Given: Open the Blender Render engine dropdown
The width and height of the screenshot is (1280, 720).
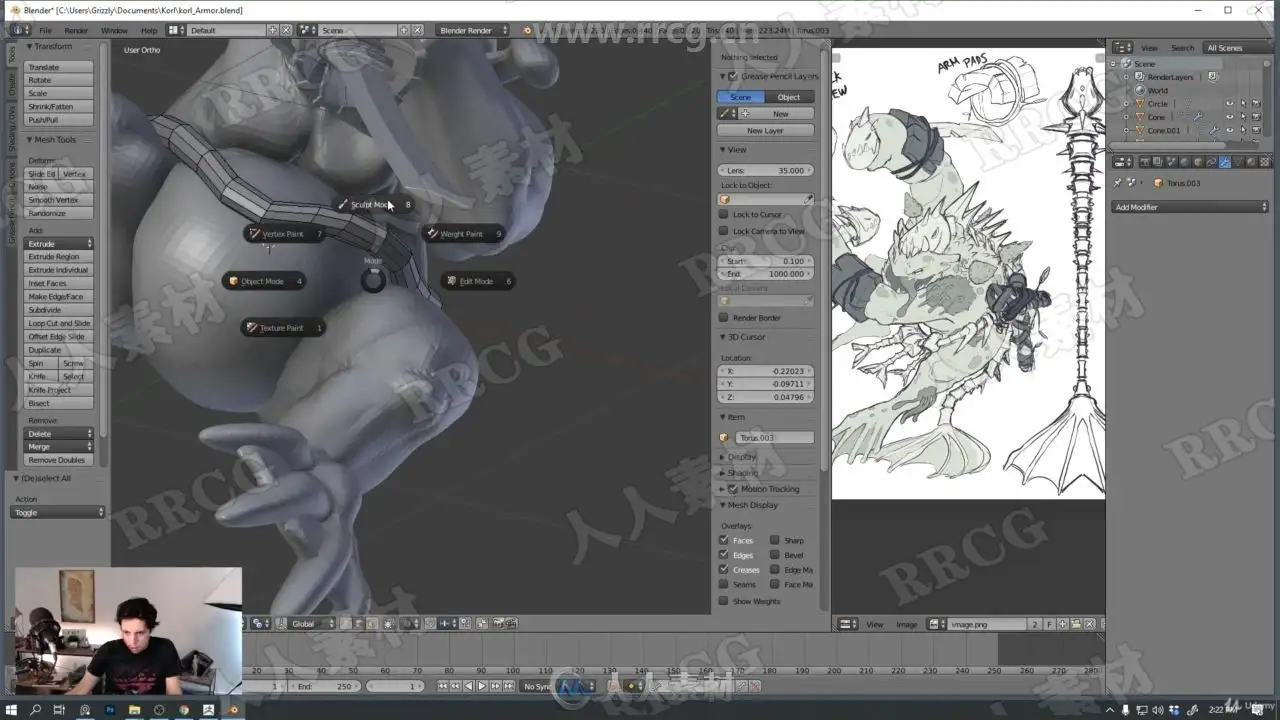Looking at the screenshot, I should tap(473, 31).
